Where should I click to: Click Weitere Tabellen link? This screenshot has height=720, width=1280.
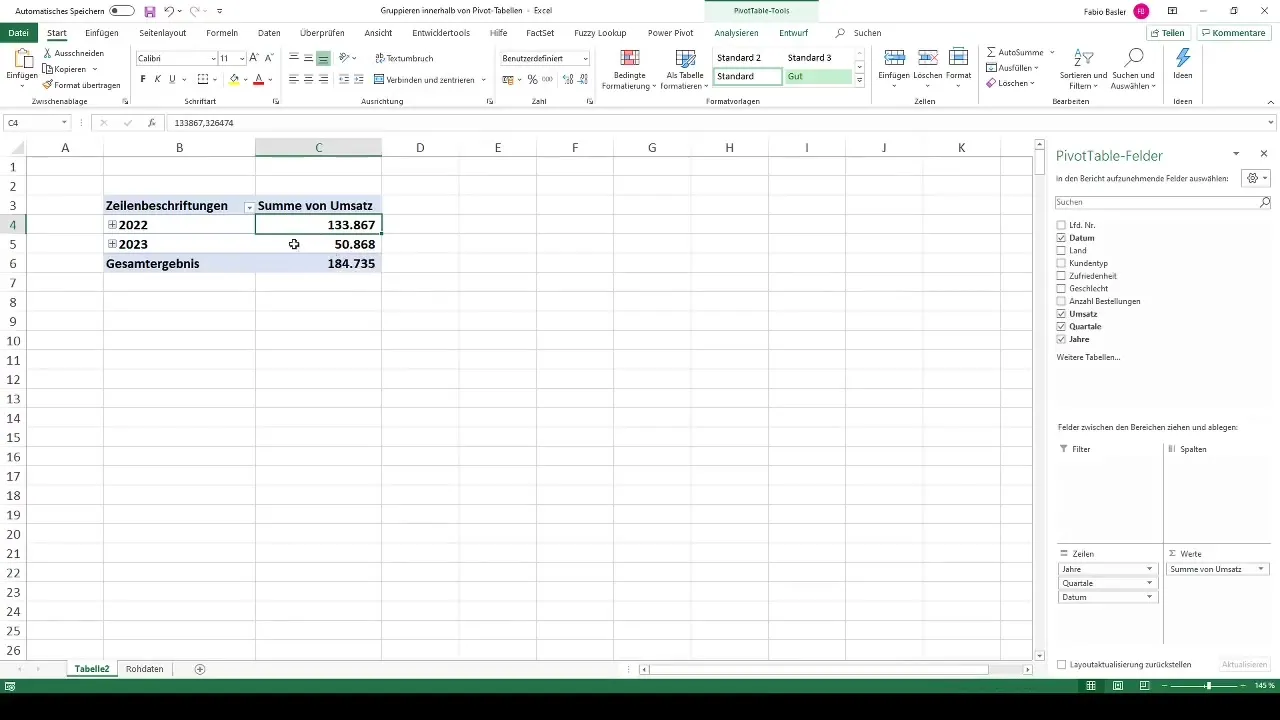(x=1088, y=357)
